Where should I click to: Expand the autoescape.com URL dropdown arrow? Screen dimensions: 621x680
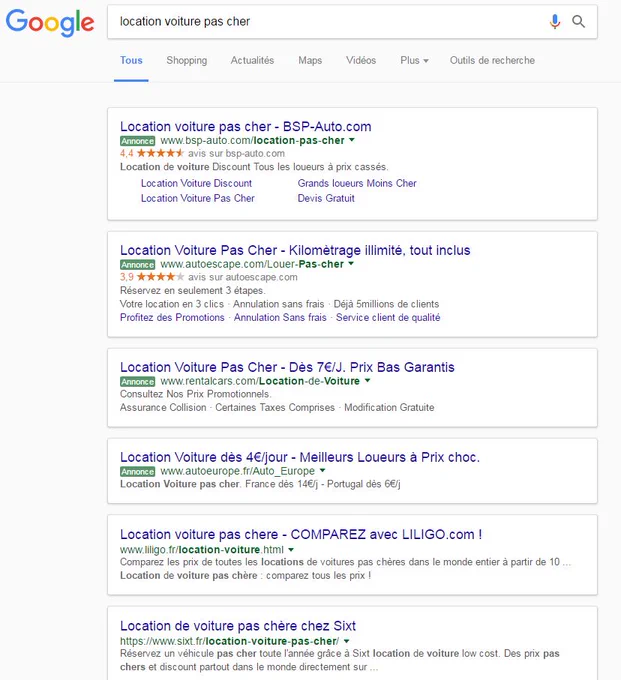(x=351, y=264)
